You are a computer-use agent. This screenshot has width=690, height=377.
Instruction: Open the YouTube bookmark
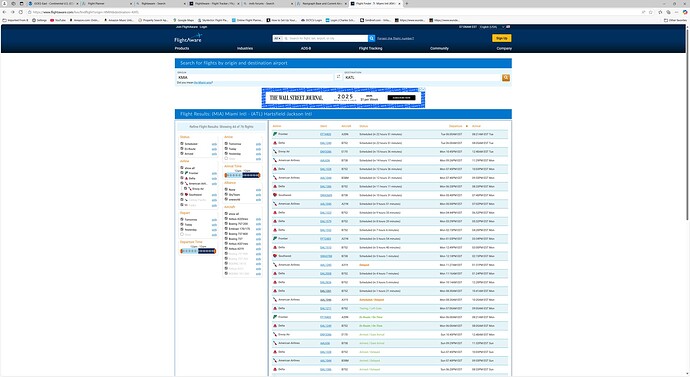tap(58, 20)
